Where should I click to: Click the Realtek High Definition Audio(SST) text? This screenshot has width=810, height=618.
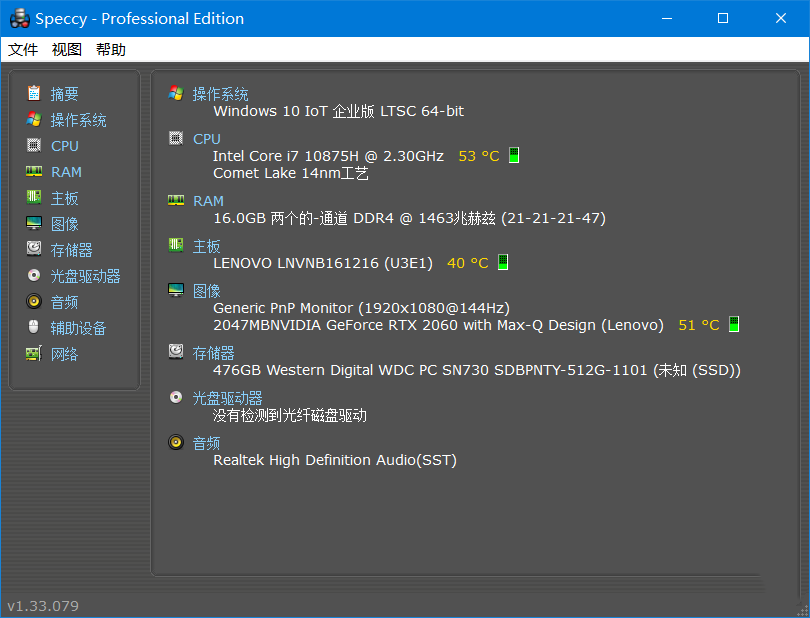[x=335, y=460]
